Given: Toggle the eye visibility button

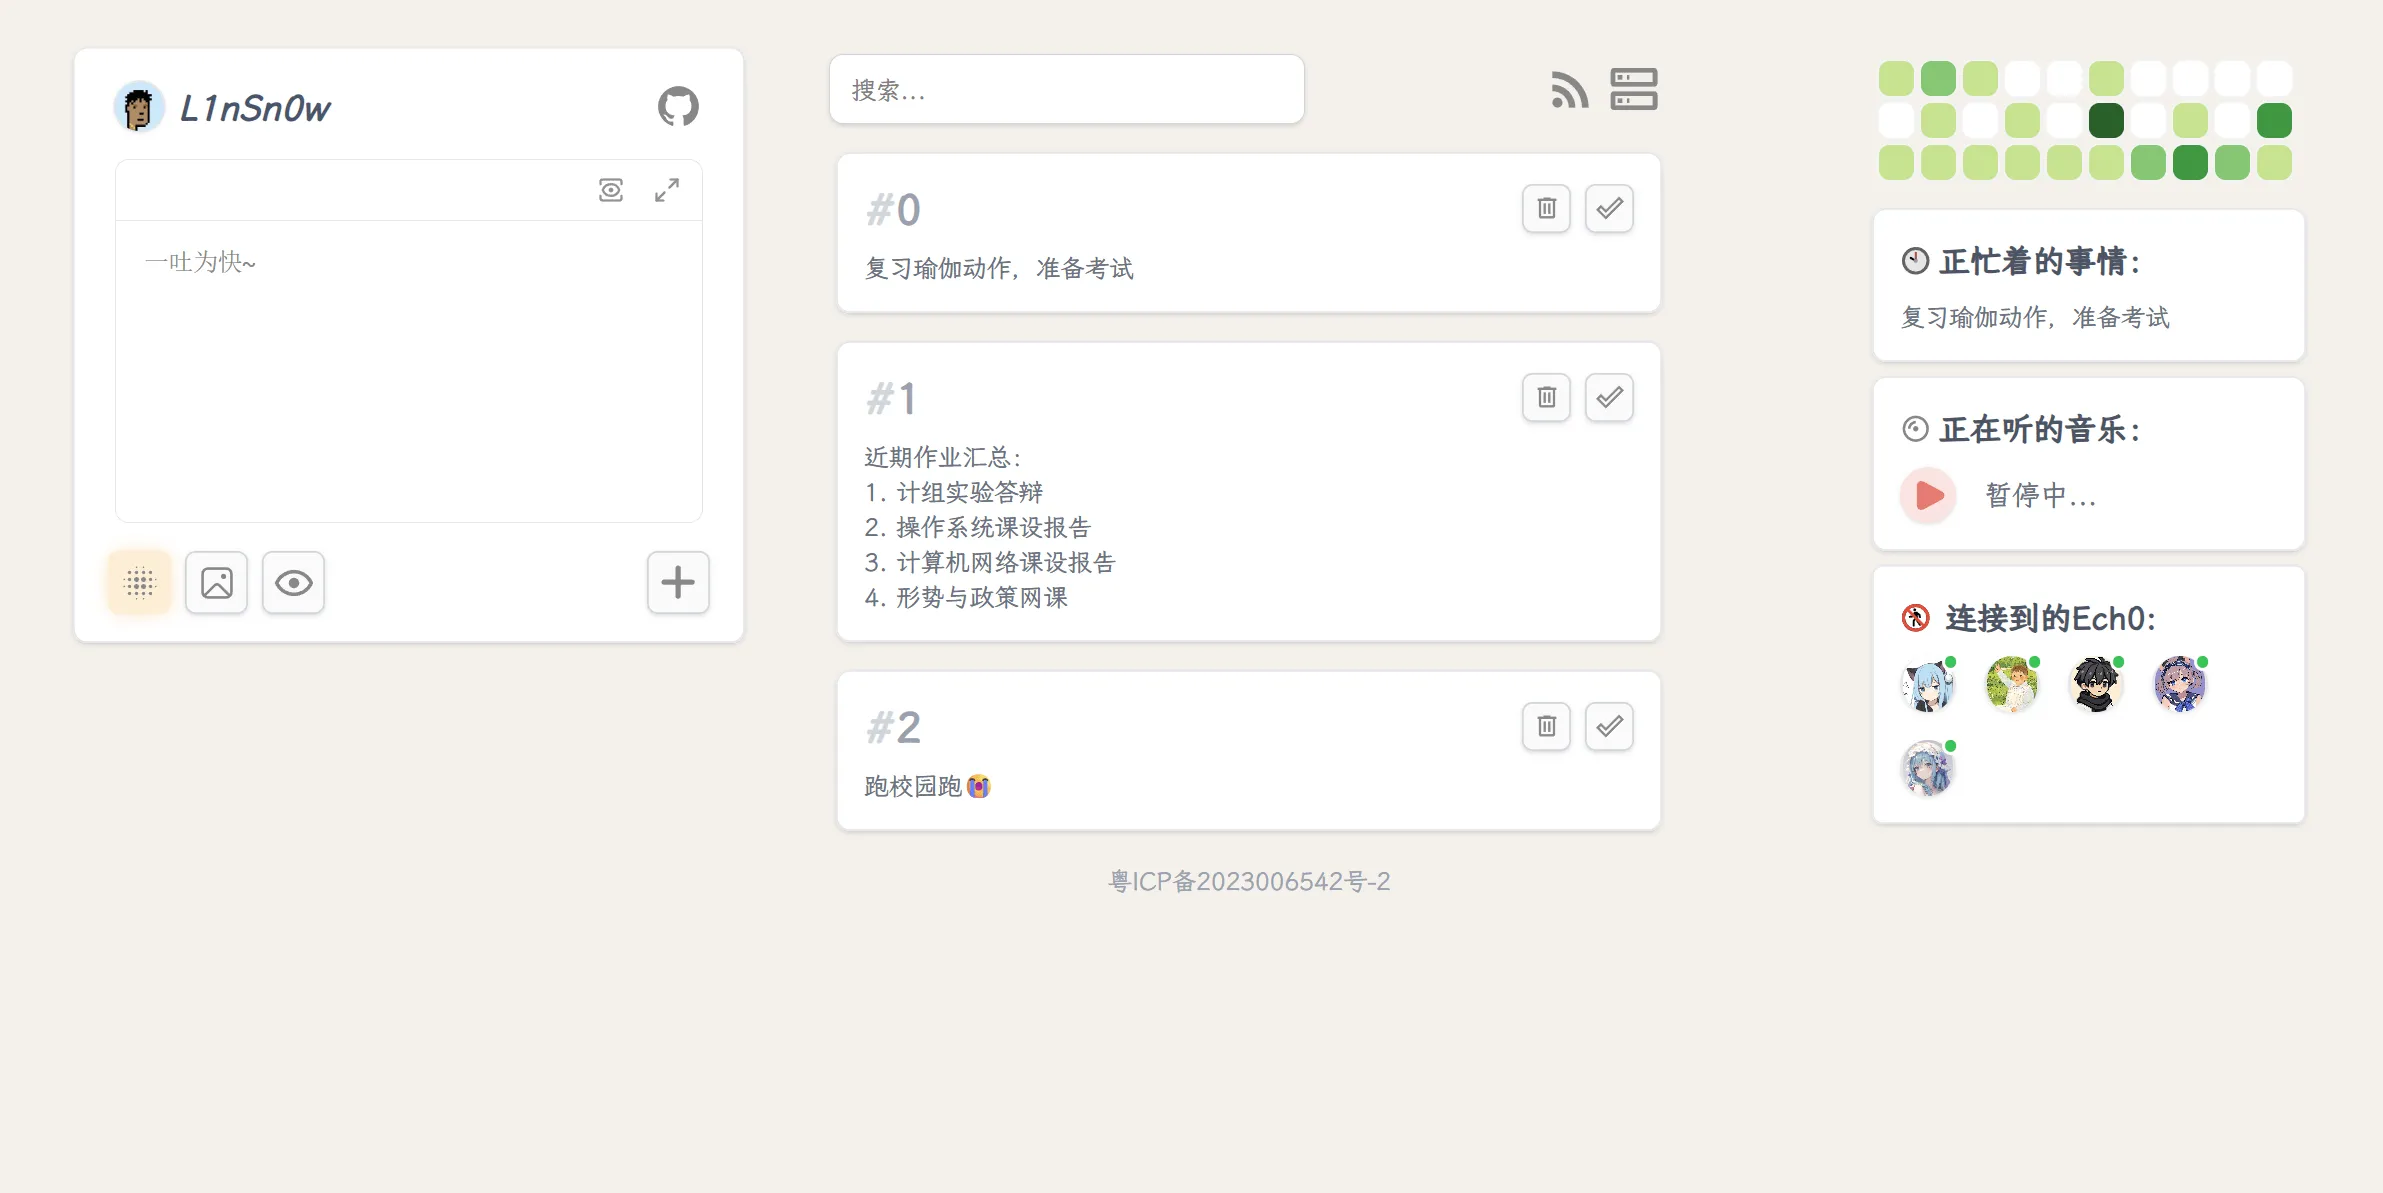Looking at the screenshot, I should (293, 582).
